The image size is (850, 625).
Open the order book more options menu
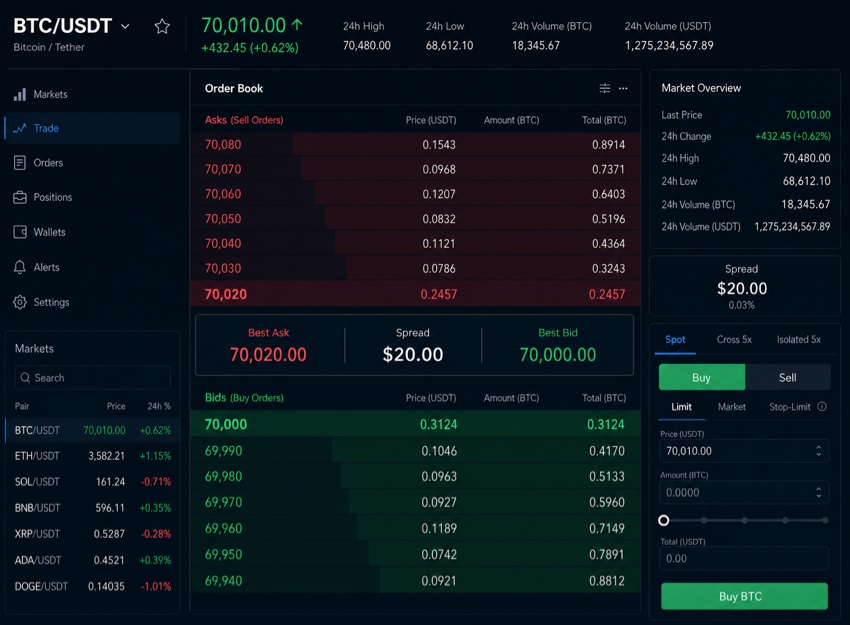pos(623,88)
